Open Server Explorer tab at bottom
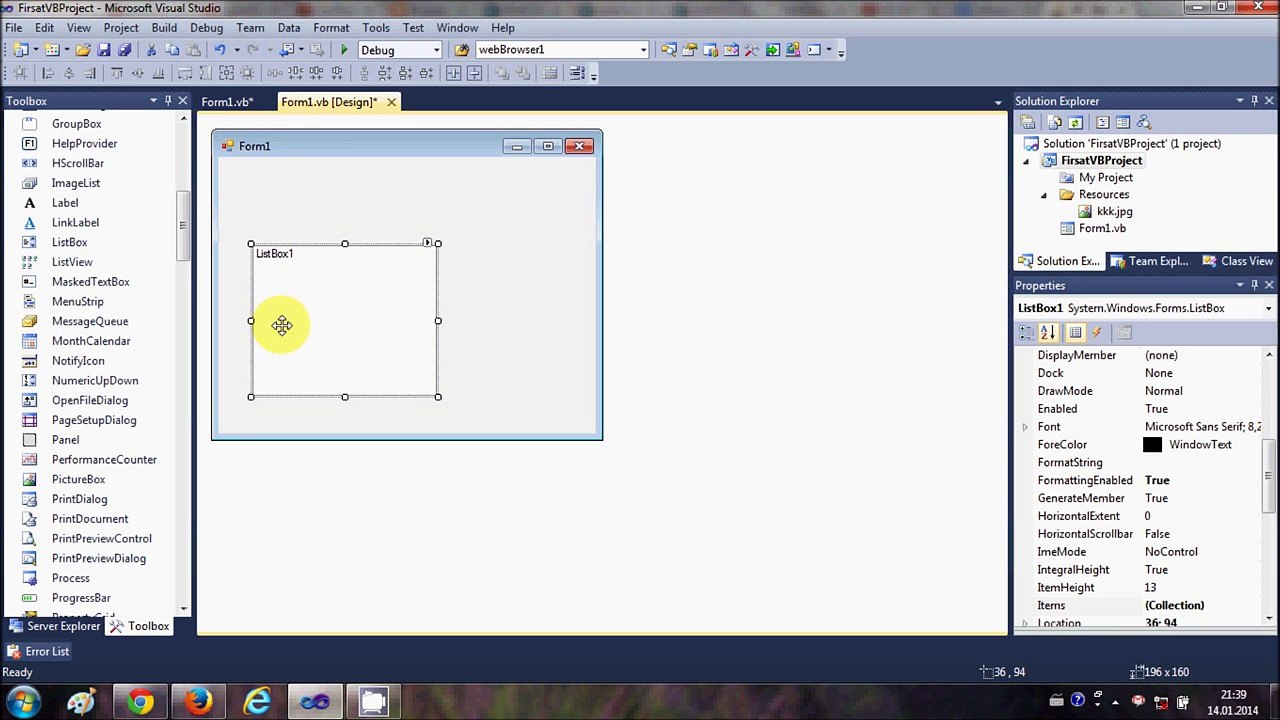The height and width of the screenshot is (720, 1280). click(54, 626)
